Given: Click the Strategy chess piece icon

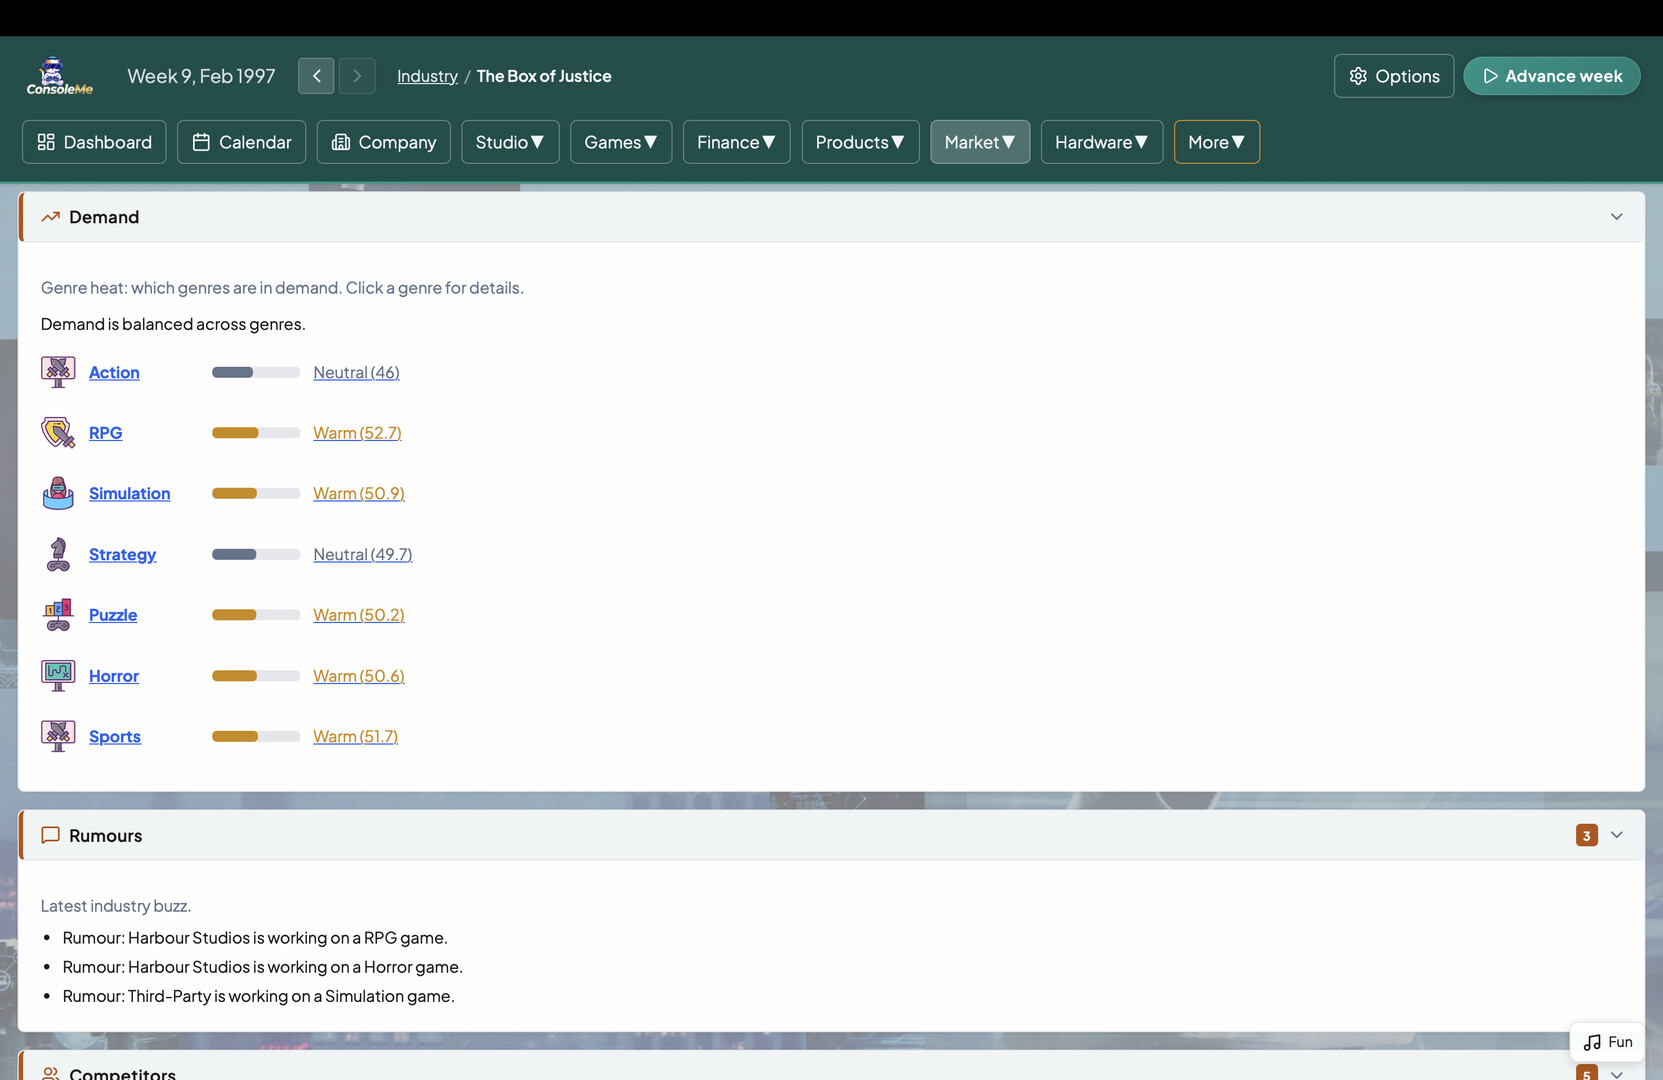Looking at the screenshot, I should tap(57, 554).
